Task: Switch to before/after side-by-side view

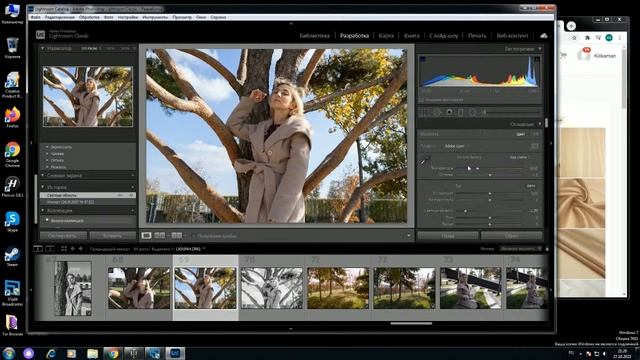Action: pos(160,236)
